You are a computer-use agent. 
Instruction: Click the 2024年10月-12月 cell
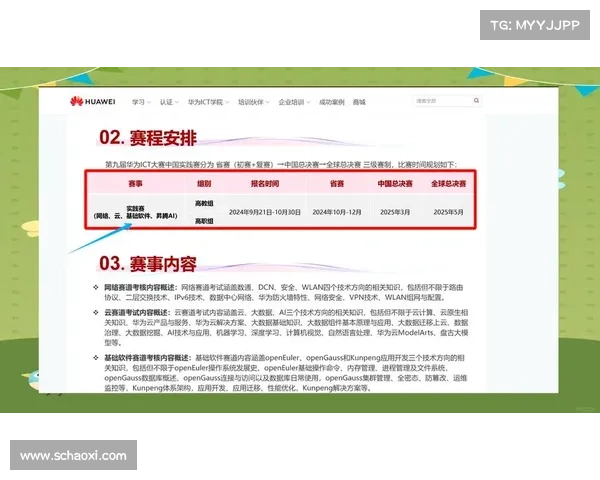[337, 212]
